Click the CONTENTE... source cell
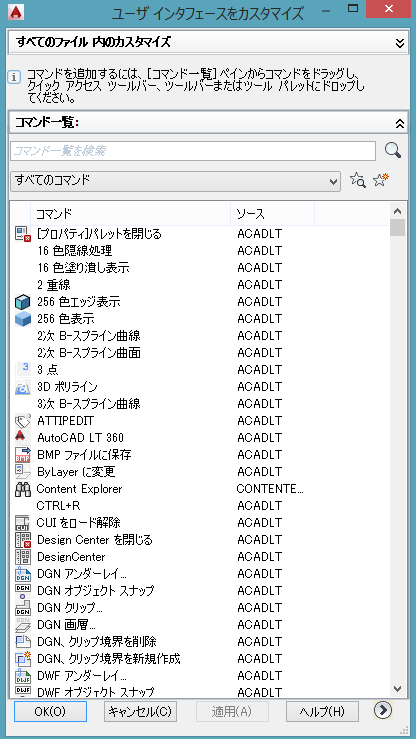Screen dimensions: 416x743 click(x=270, y=489)
